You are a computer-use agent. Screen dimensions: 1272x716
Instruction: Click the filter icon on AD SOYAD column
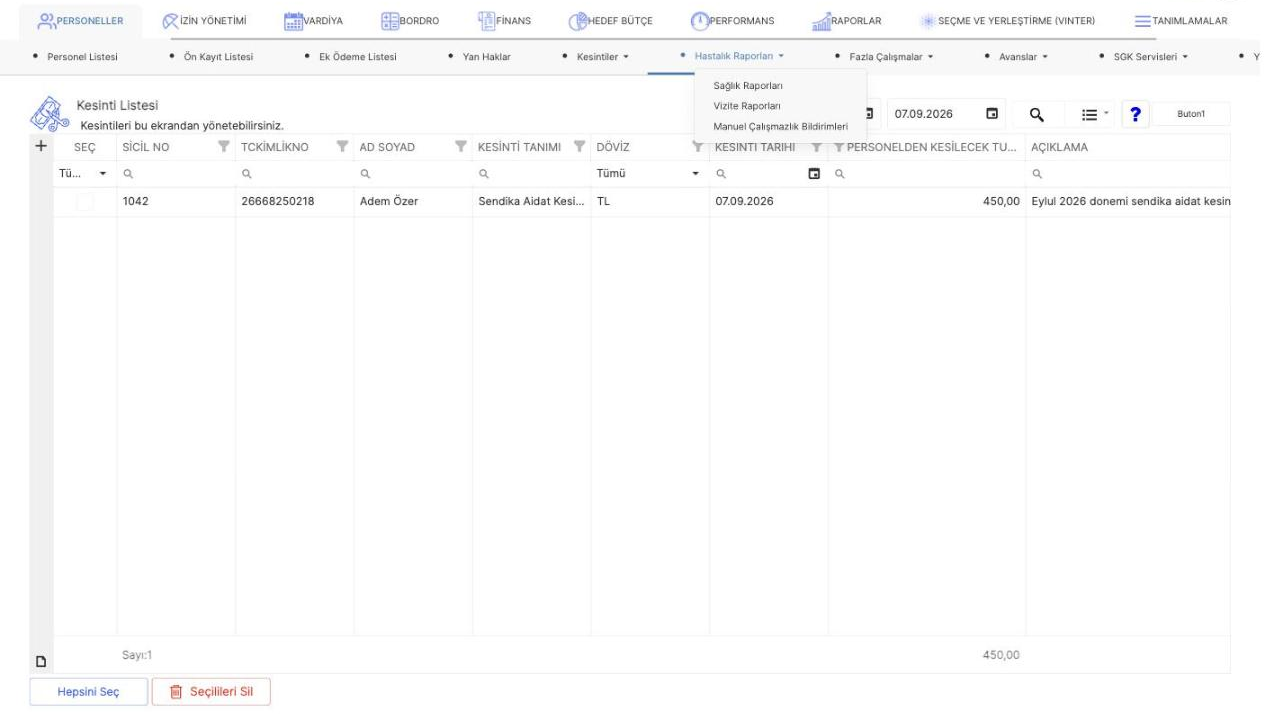point(462,148)
